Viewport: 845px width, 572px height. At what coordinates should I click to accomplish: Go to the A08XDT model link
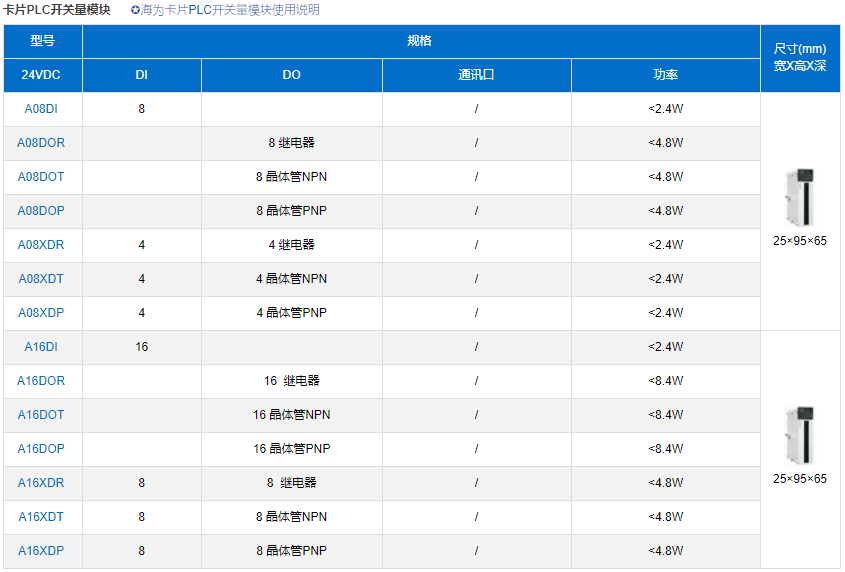[41, 279]
